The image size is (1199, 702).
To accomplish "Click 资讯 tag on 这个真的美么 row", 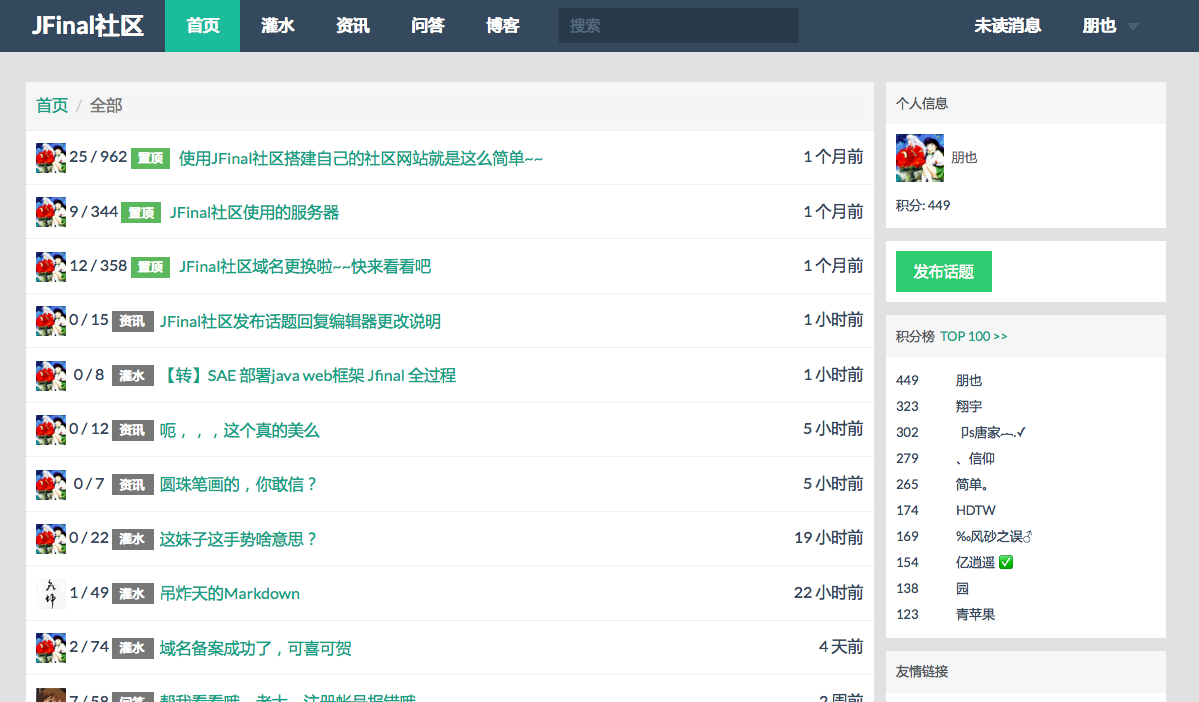I will [x=132, y=431].
